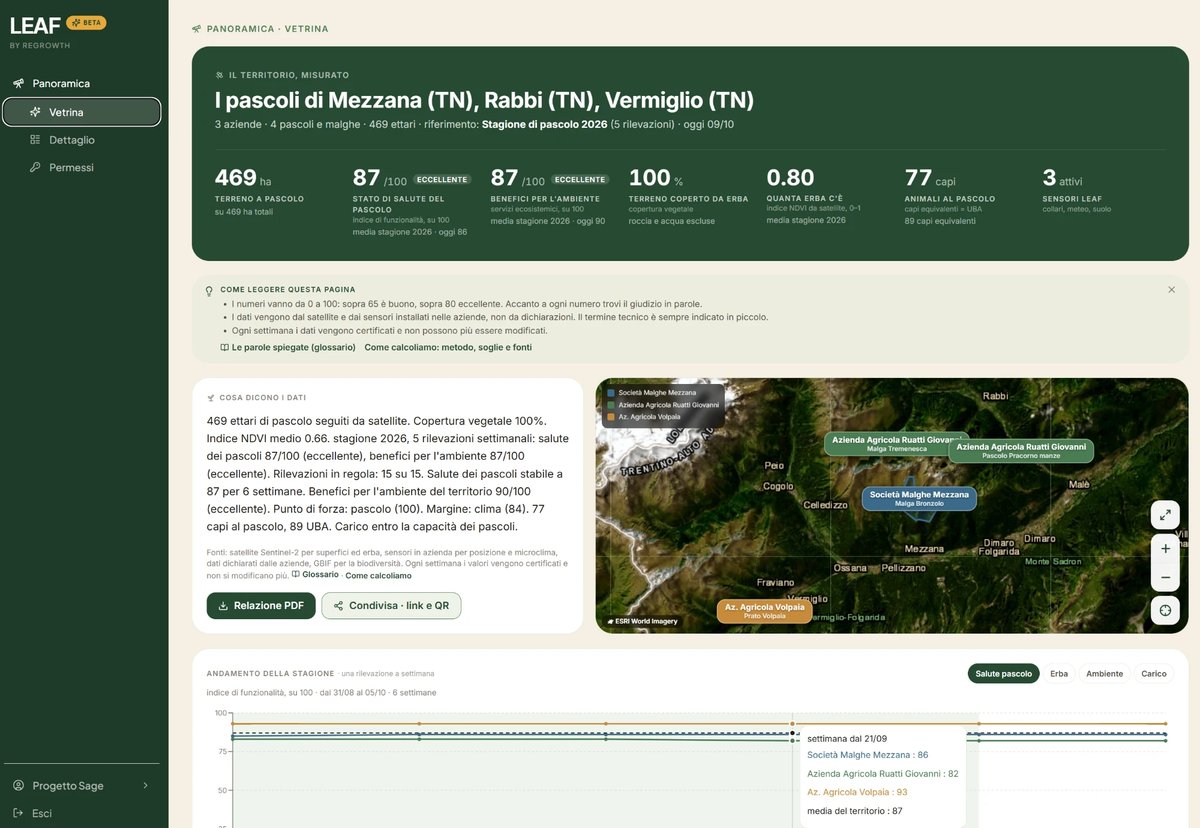
Task: Click the '469 ha' terreno a pascolo value
Action: tap(243, 179)
